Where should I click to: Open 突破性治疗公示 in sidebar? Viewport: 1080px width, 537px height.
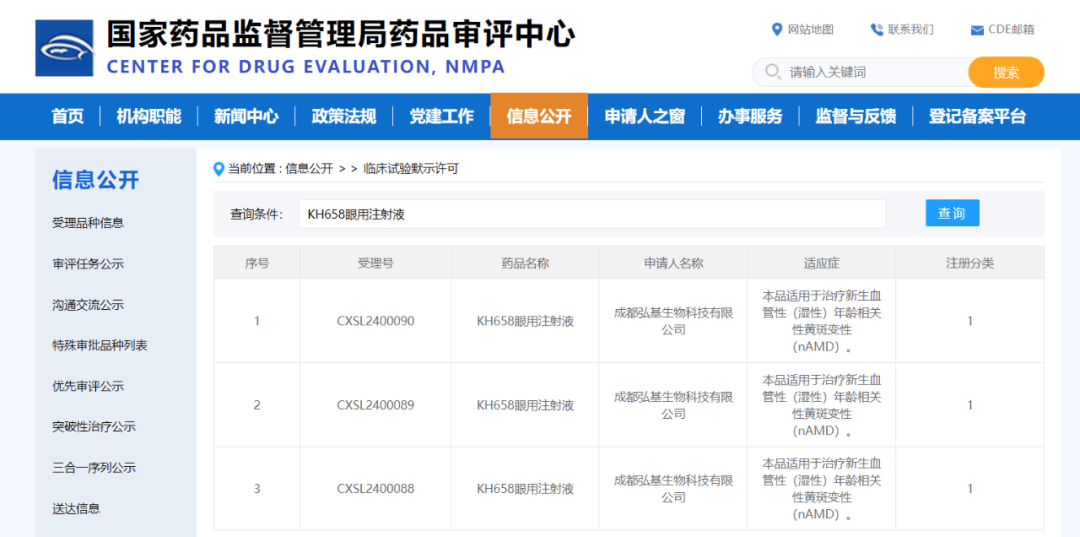point(94,427)
